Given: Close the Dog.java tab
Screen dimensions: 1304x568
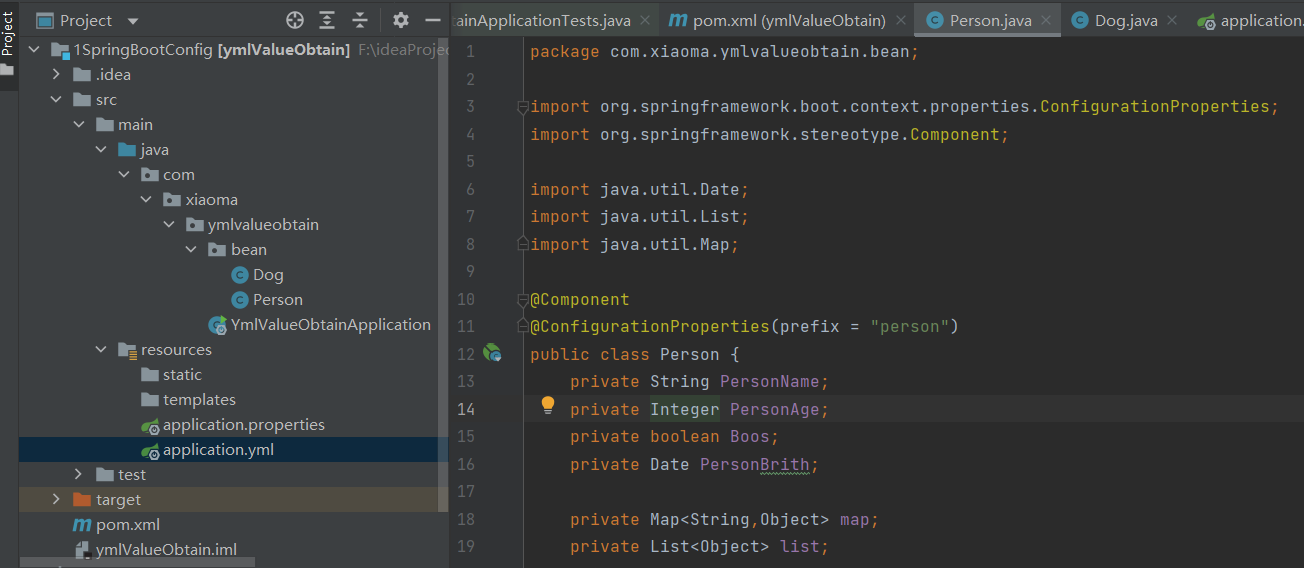Looking at the screenshot, I should tap(1171, 21).
